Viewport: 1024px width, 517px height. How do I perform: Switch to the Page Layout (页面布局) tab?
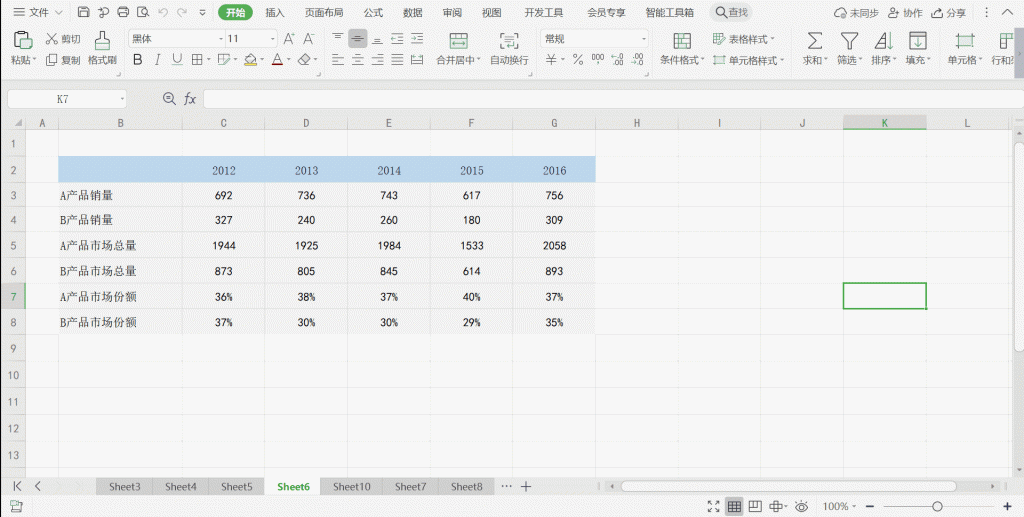pyautogui.click(x=324, y=12)
